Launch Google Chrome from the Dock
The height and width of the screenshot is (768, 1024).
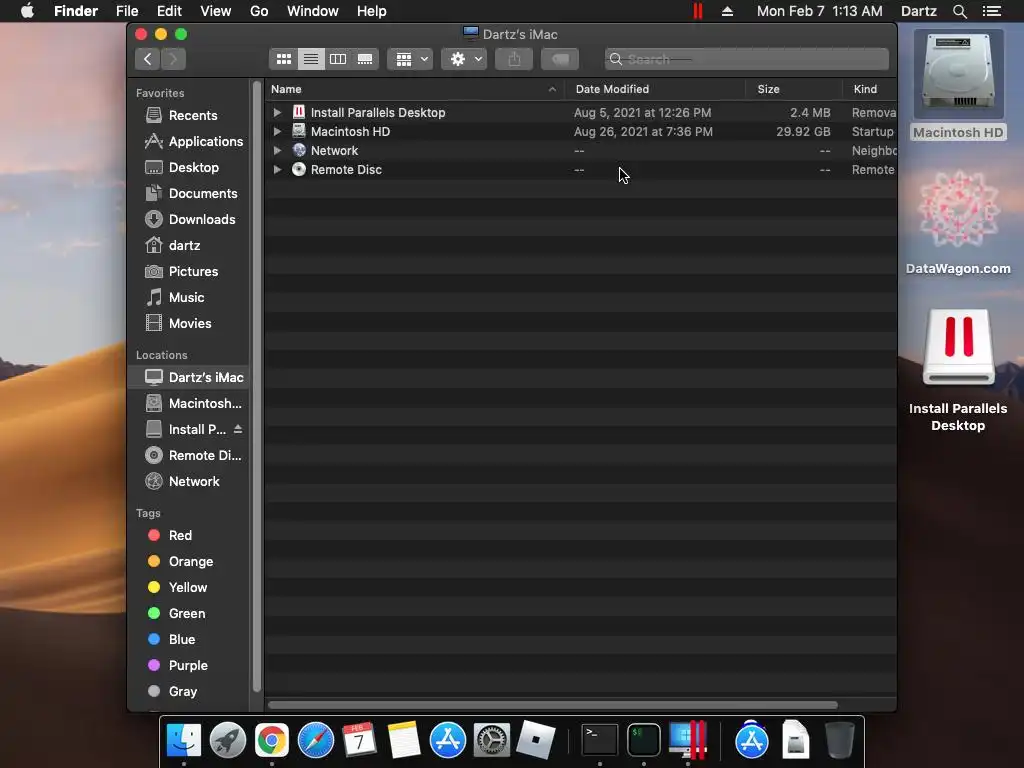pyautogui.click(x=272, y=740)
